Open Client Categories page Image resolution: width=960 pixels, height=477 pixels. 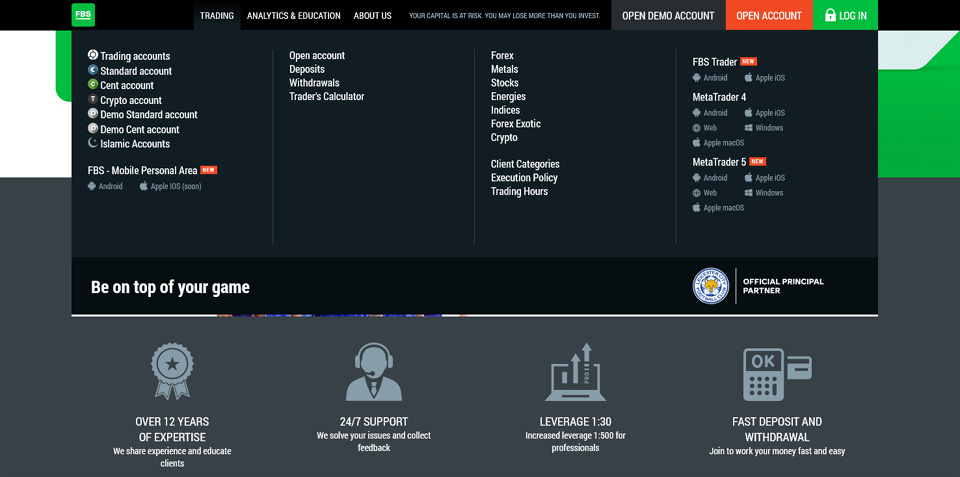click(525, 164)
